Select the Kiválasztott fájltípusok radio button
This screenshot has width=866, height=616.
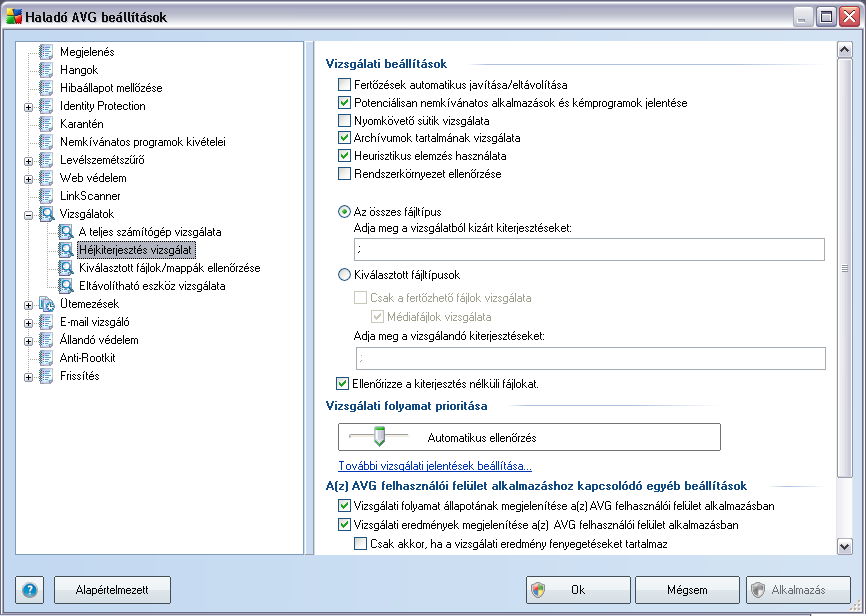click(344, 275)
